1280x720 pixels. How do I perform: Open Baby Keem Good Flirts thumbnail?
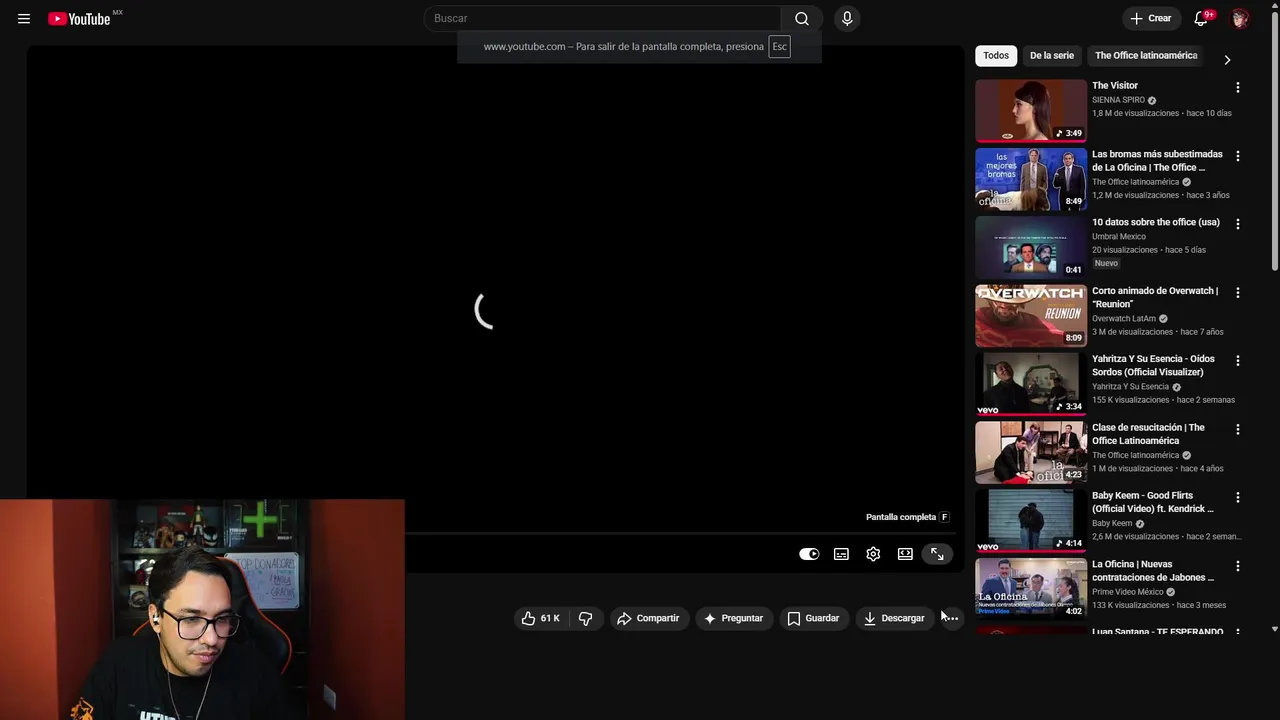(x=1031, y=520)
